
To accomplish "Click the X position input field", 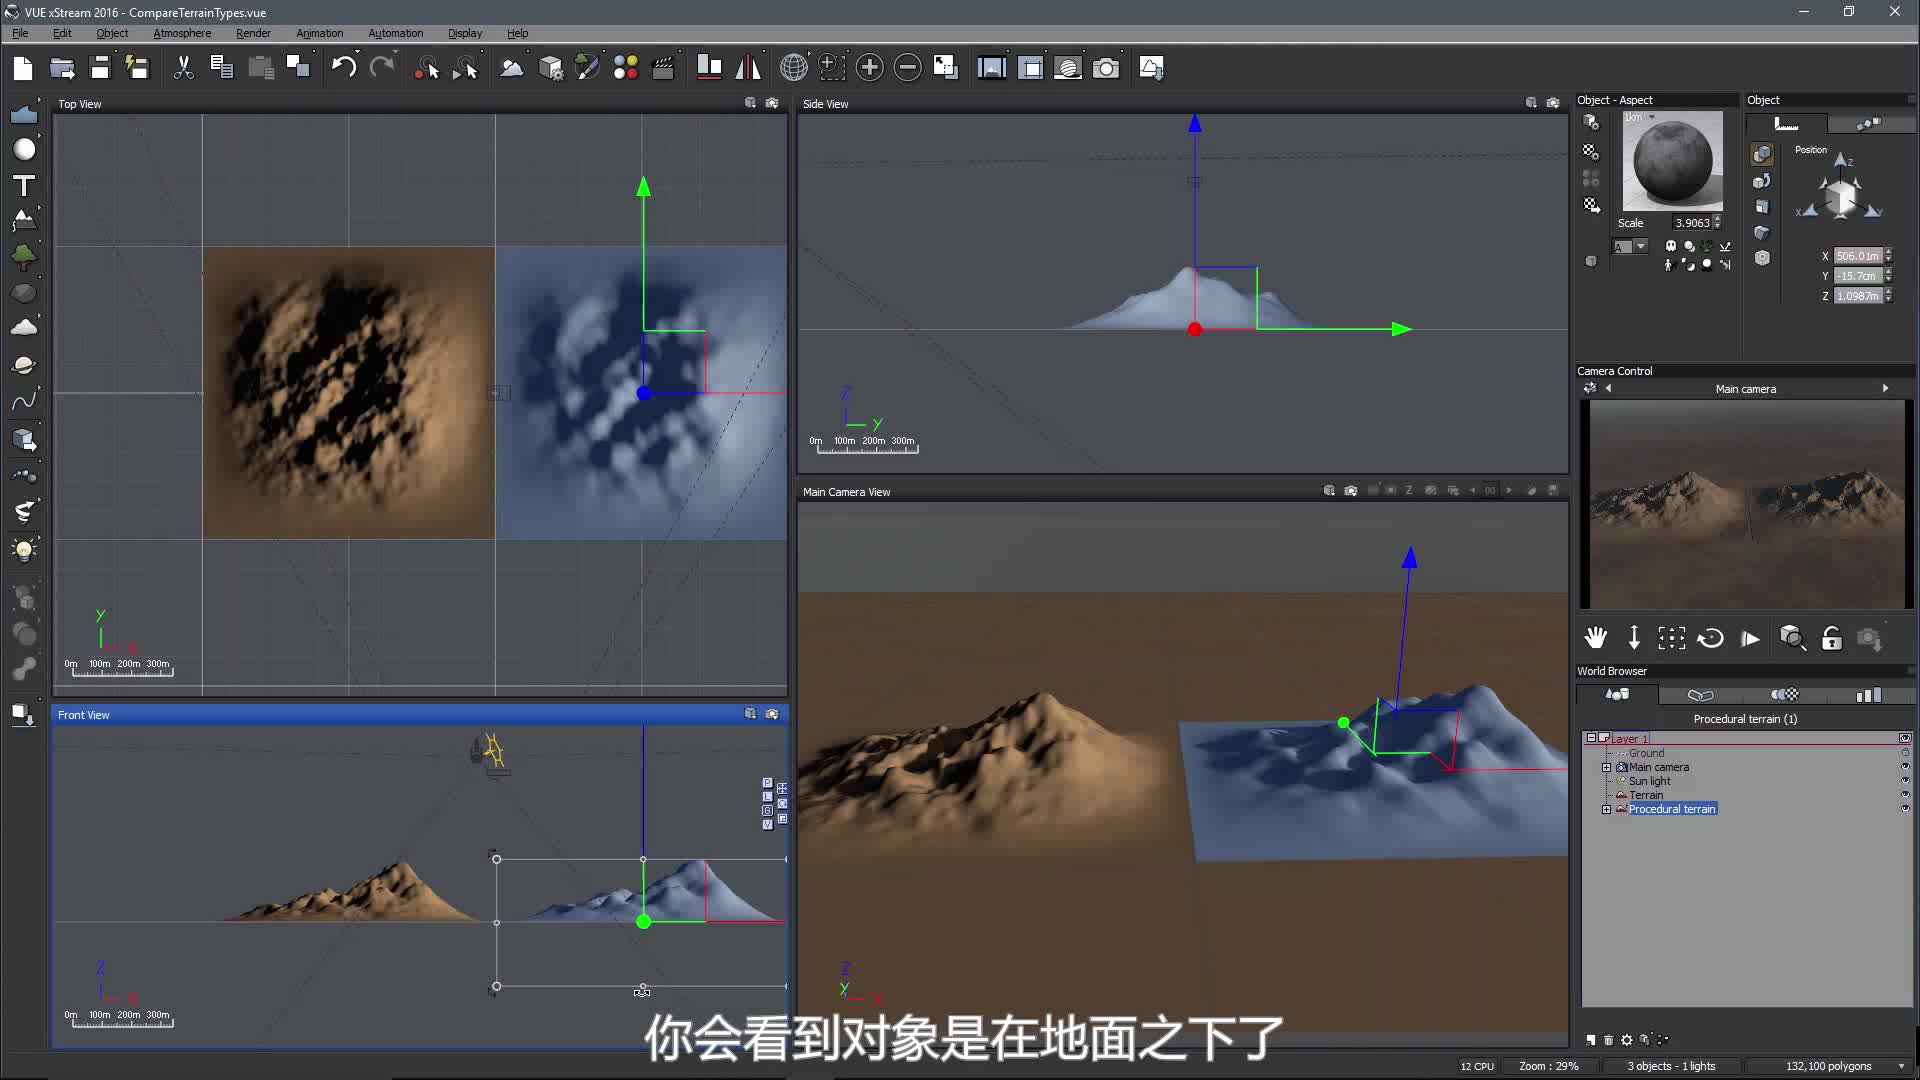I will 1857,256.
